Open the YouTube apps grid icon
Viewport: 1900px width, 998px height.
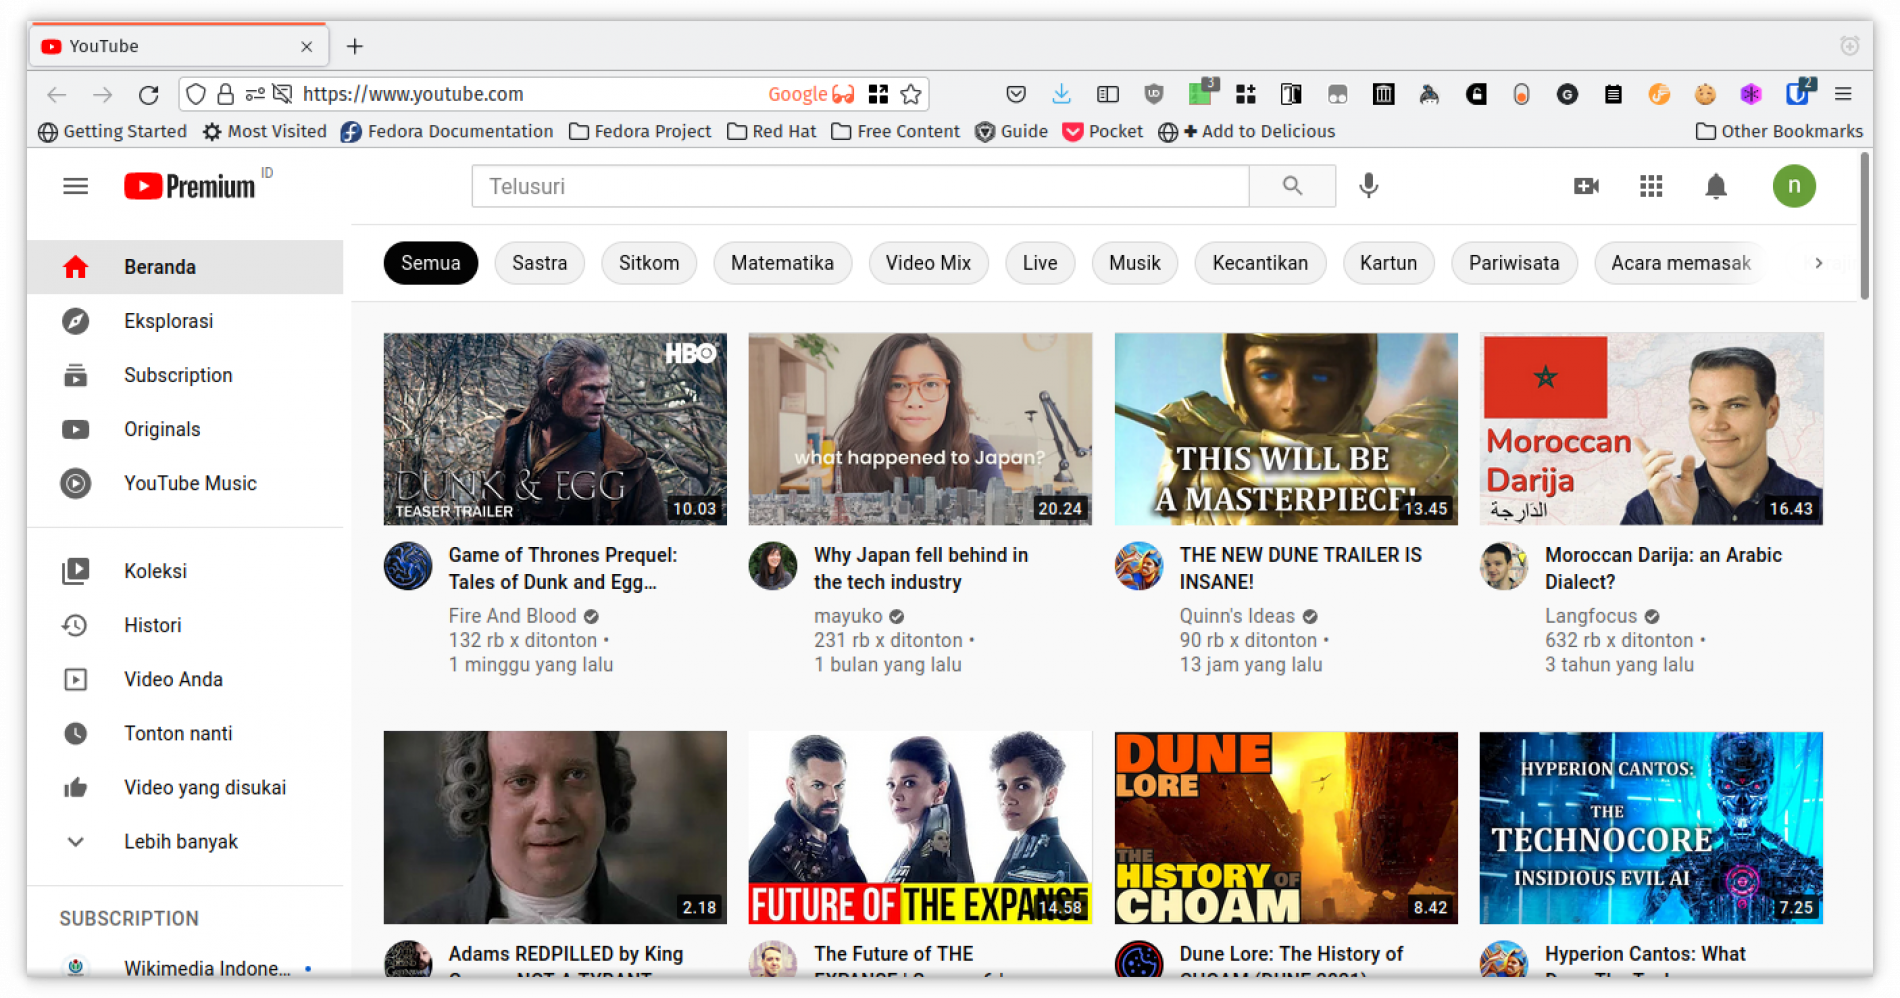1651,186
